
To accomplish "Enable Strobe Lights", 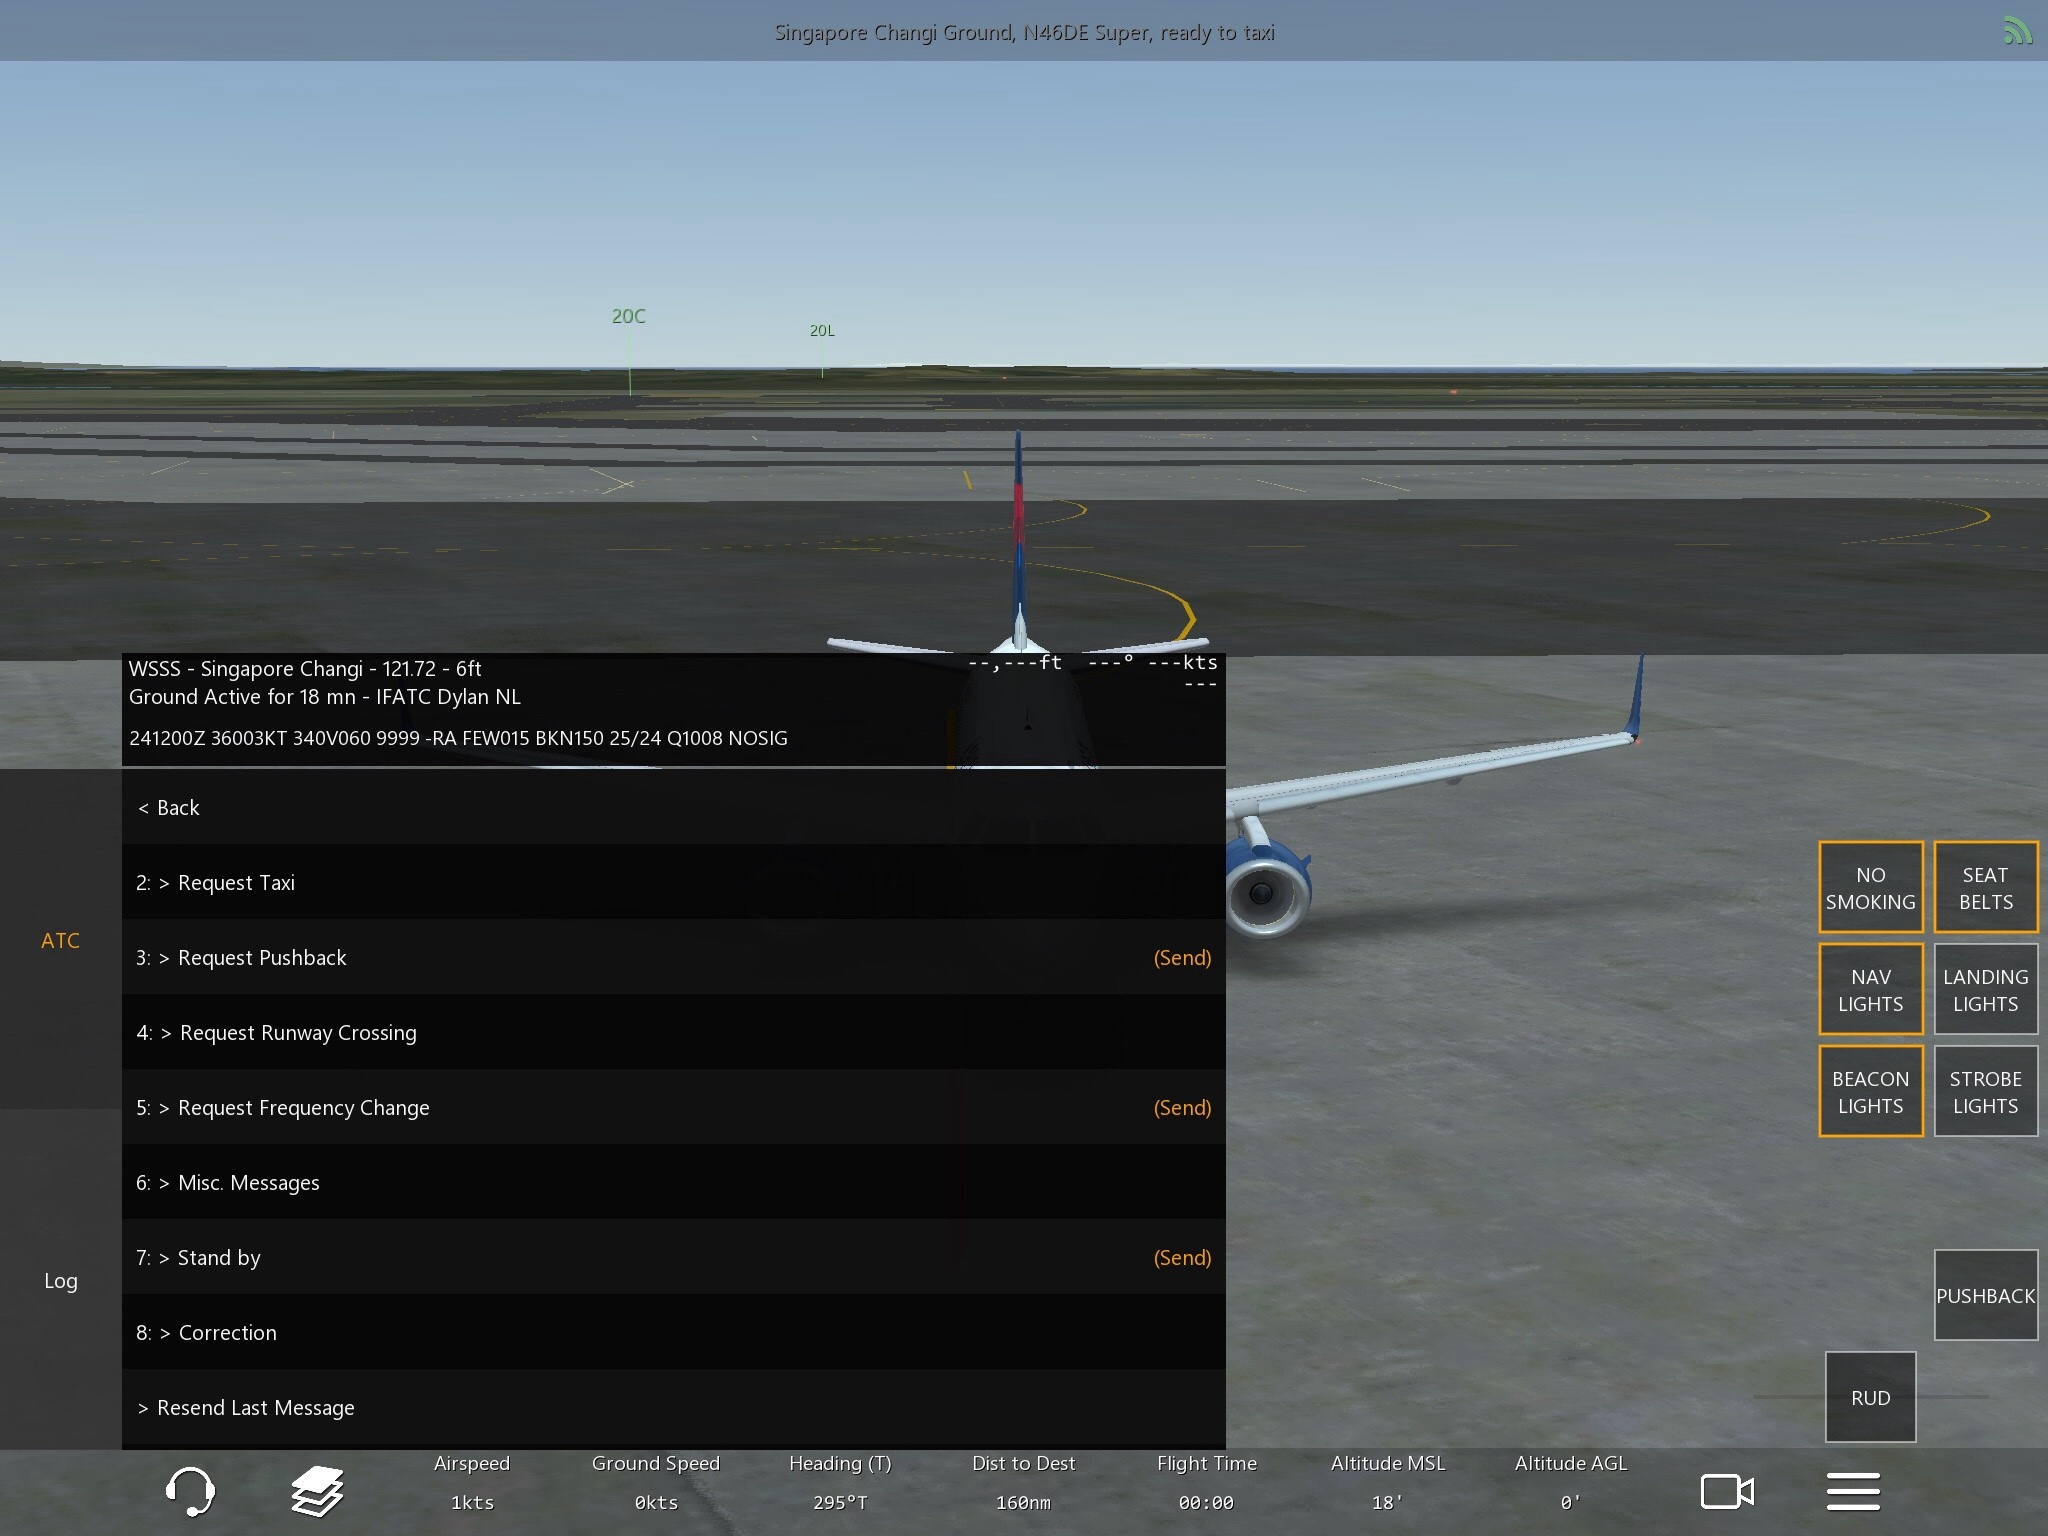I will [x=1985, y=1091].
